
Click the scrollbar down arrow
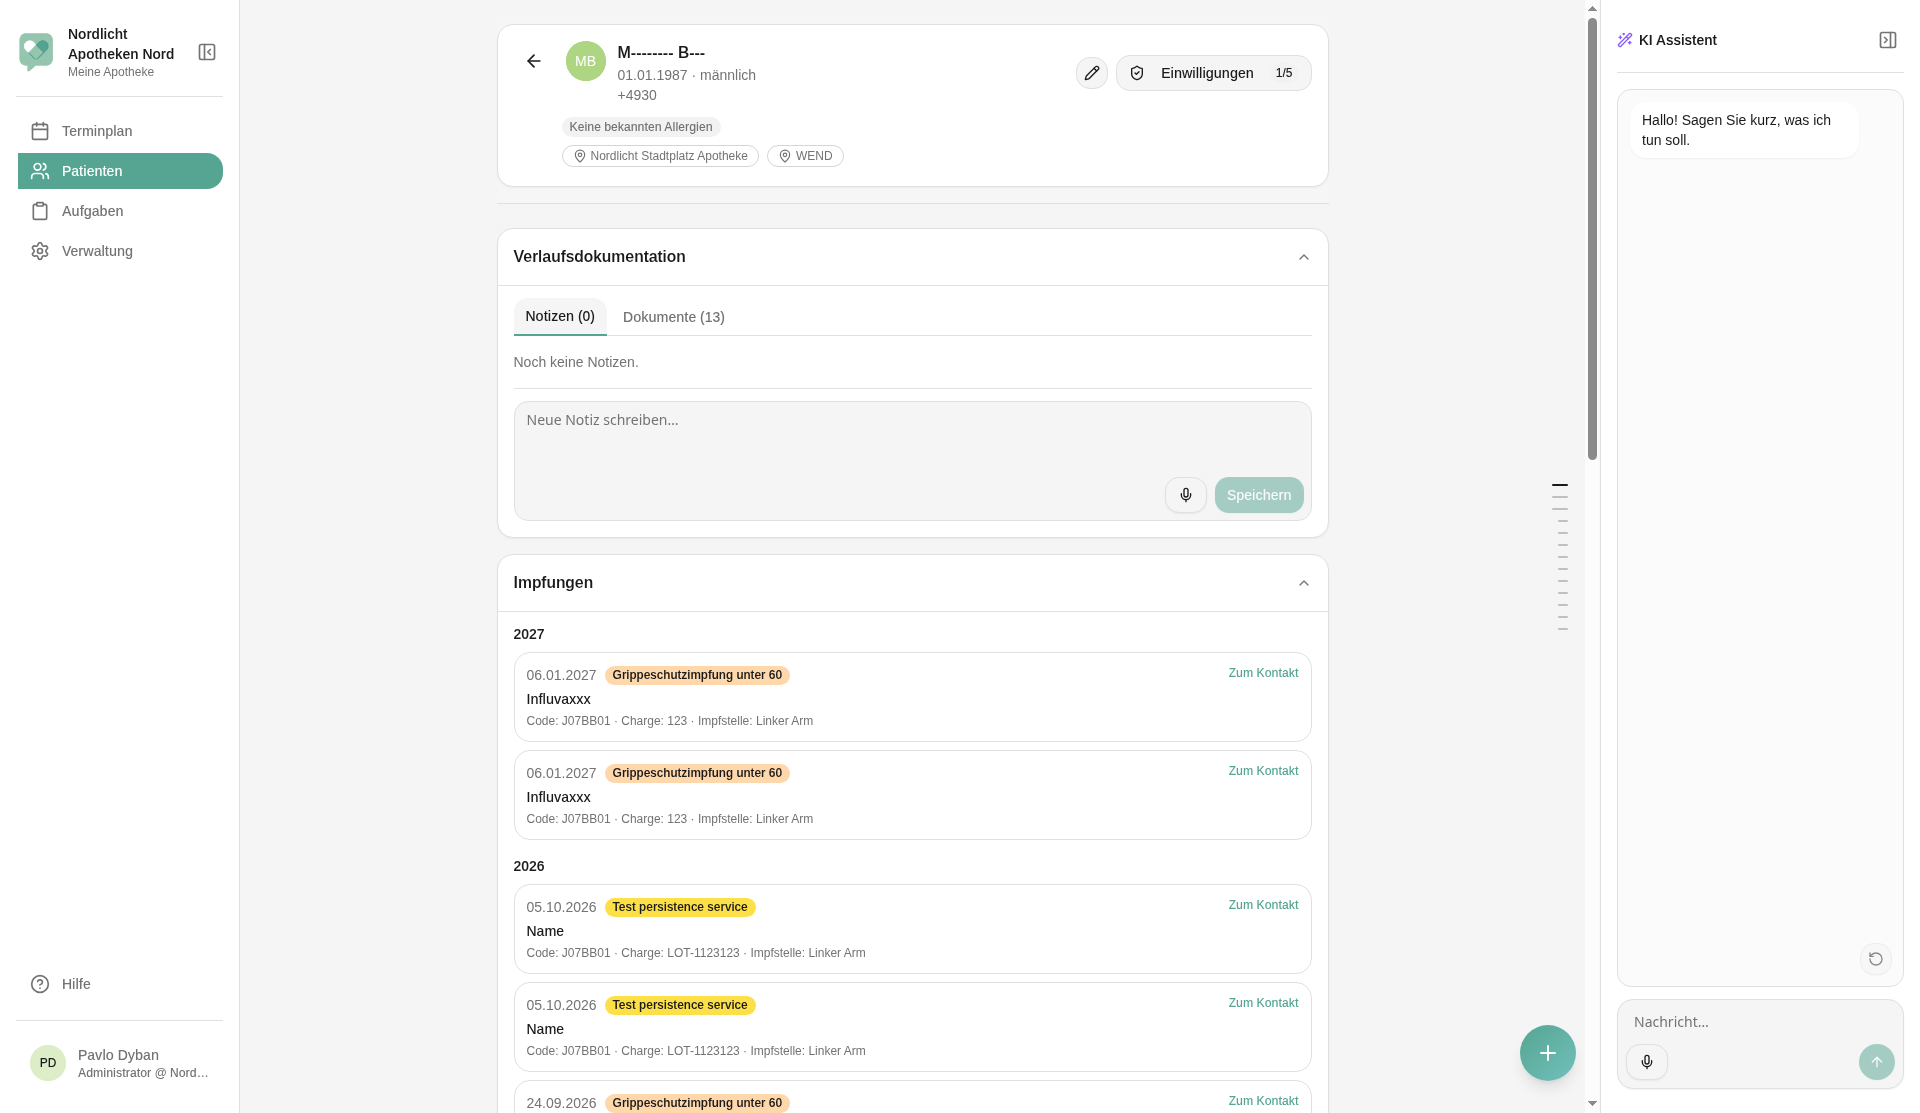(x=1593, y=1104)
